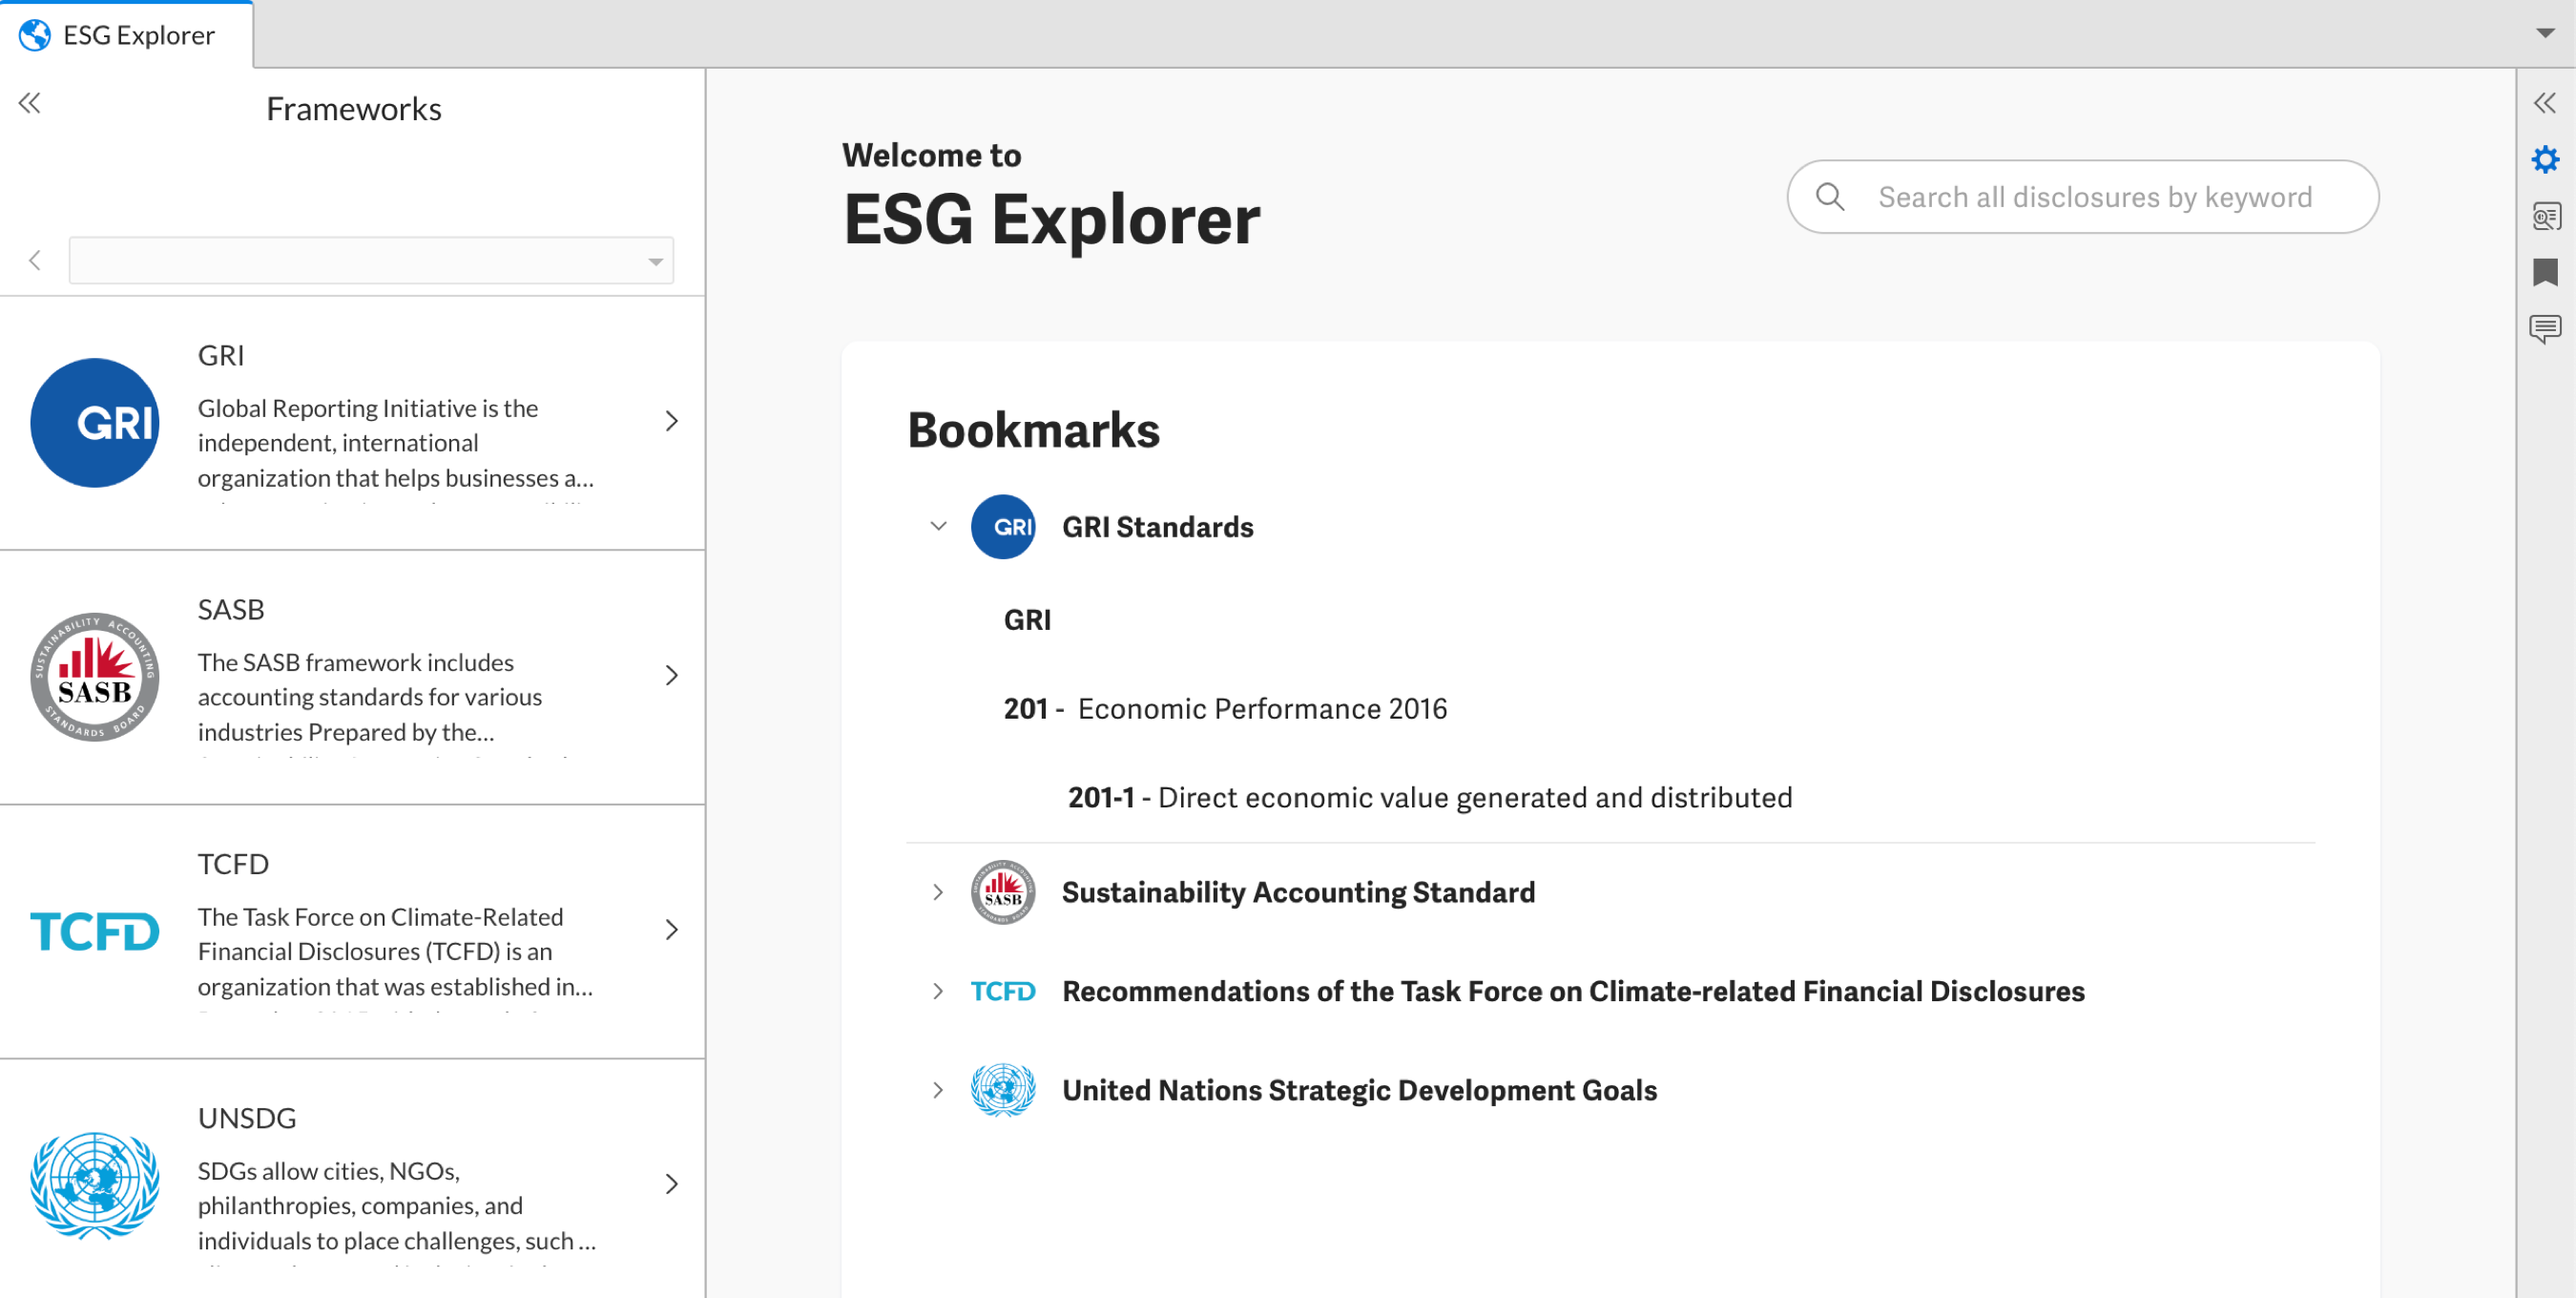
Task: Open the Settings gear in right sidebar
Action: tap(2546, 158)
